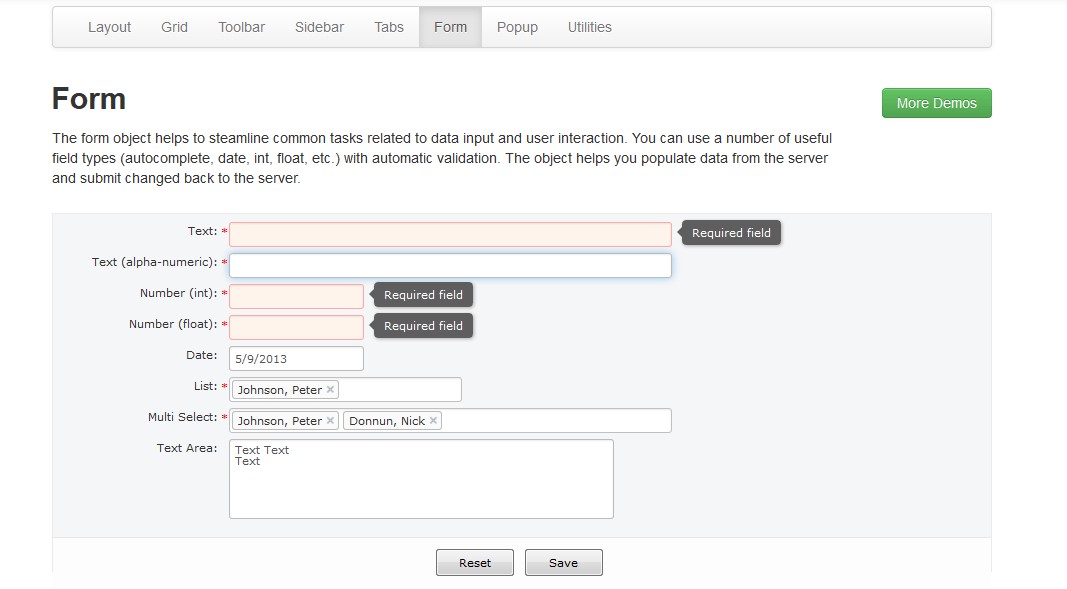Select the Form tab
Image resolution: width=1067 pixels, height=589 pixels.
pyautogui.click(x=450, y=27)
